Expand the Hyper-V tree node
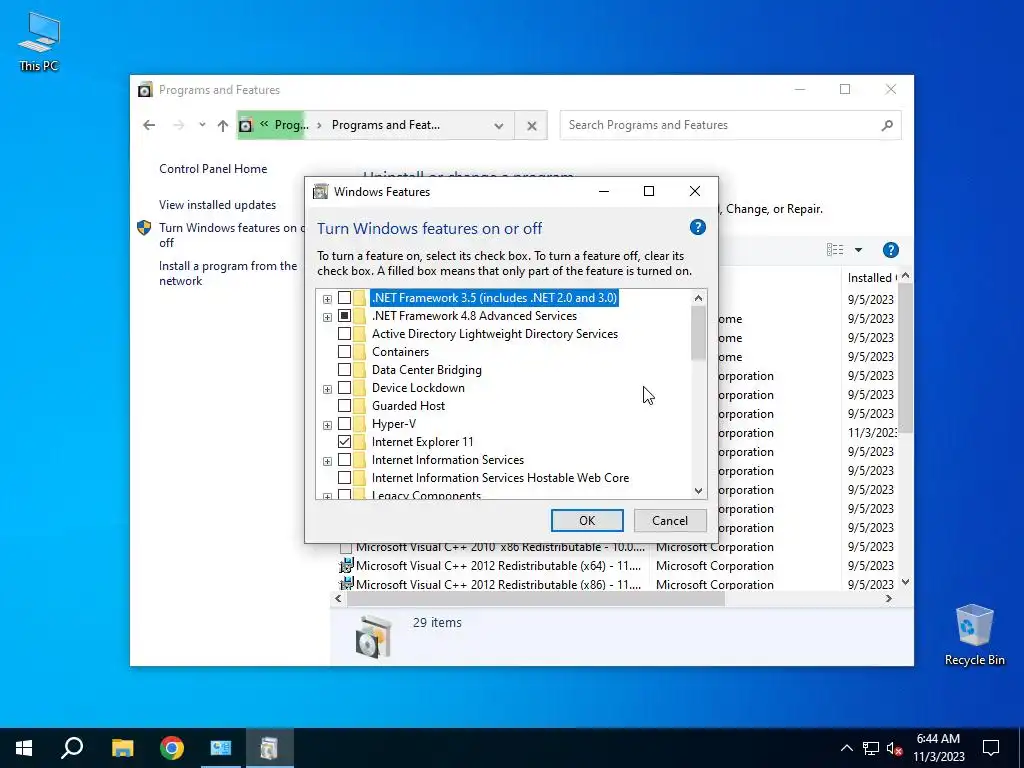Screen dimensions: 1024x768 click(327, 425)
